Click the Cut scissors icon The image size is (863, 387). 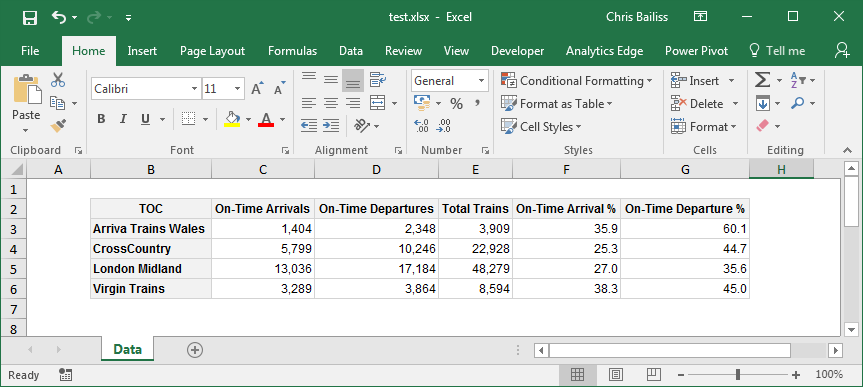tap(58, 80)
